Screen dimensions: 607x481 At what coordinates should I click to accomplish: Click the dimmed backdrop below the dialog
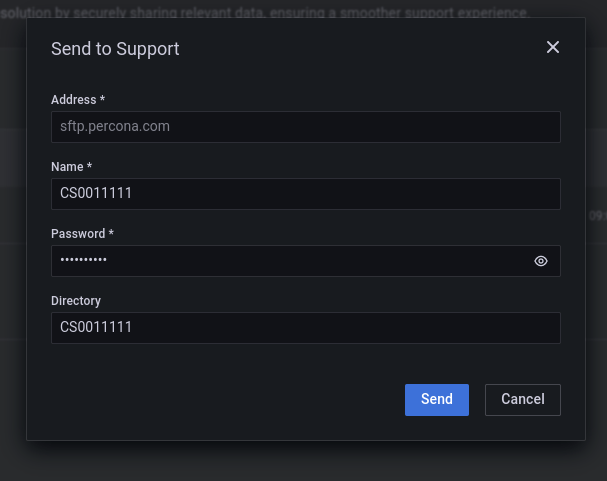tap(300, 460)
